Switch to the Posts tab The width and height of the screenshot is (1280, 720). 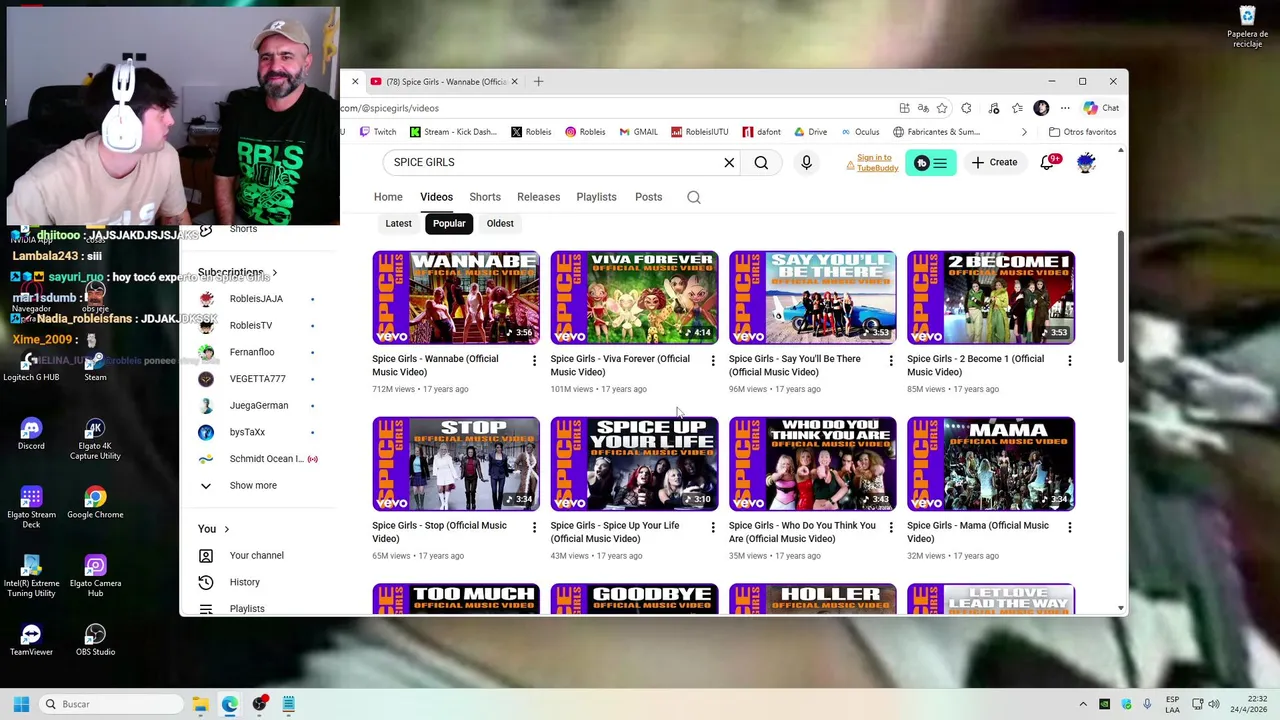[x=648, y=197]
